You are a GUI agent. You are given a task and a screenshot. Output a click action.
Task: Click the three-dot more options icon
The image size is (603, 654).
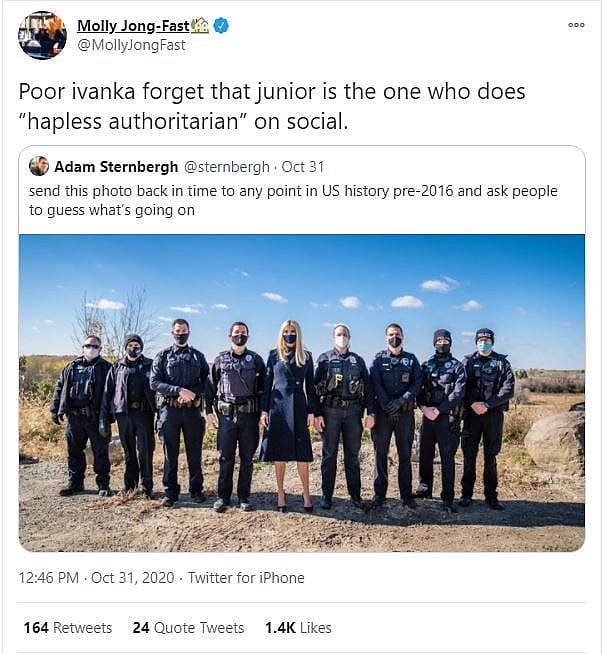[576, 25]
